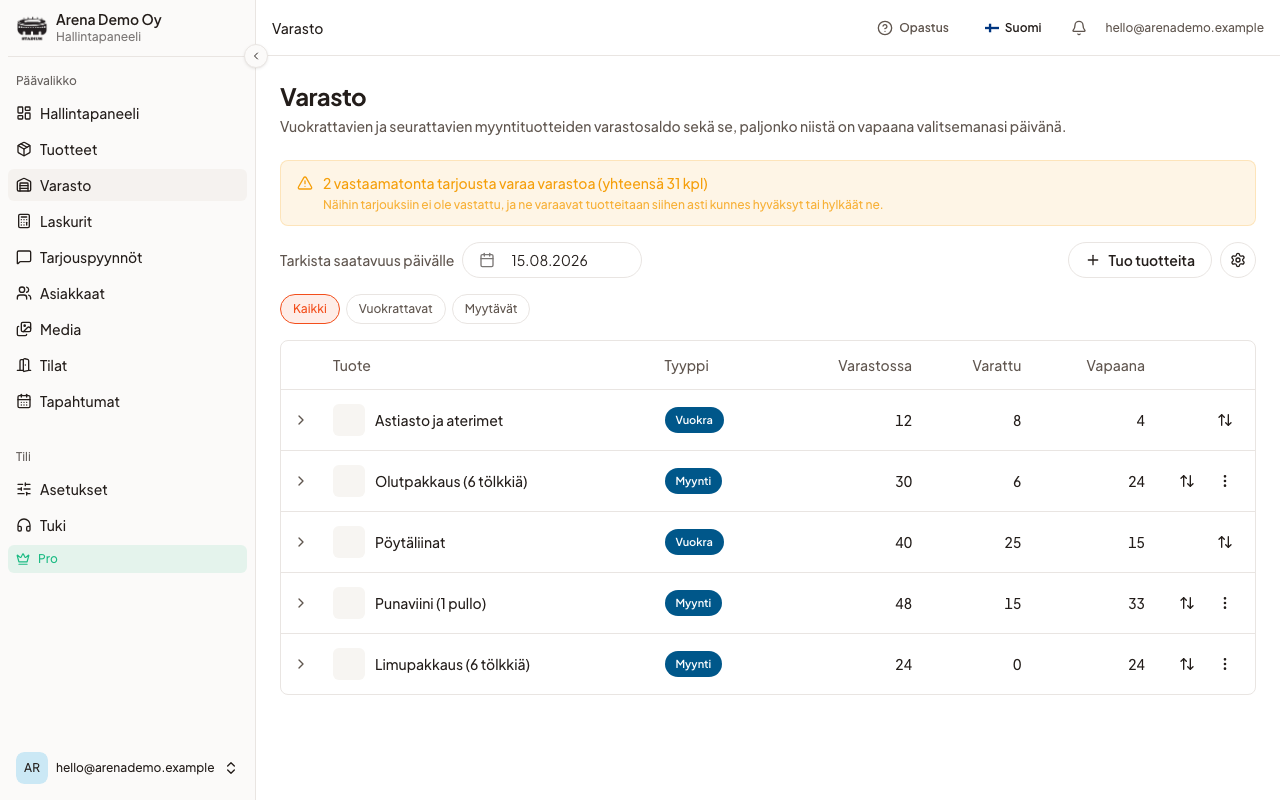Open the availability date picker field
The width and height of the screenshot is (1280, 800).
pos(552,260)
